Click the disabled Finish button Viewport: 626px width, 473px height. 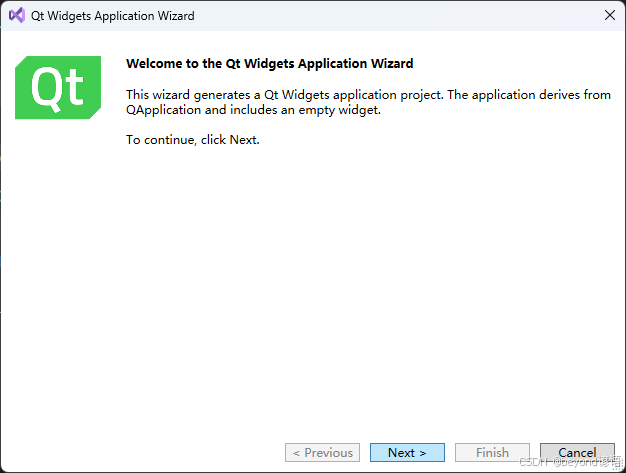pos(492,452)
